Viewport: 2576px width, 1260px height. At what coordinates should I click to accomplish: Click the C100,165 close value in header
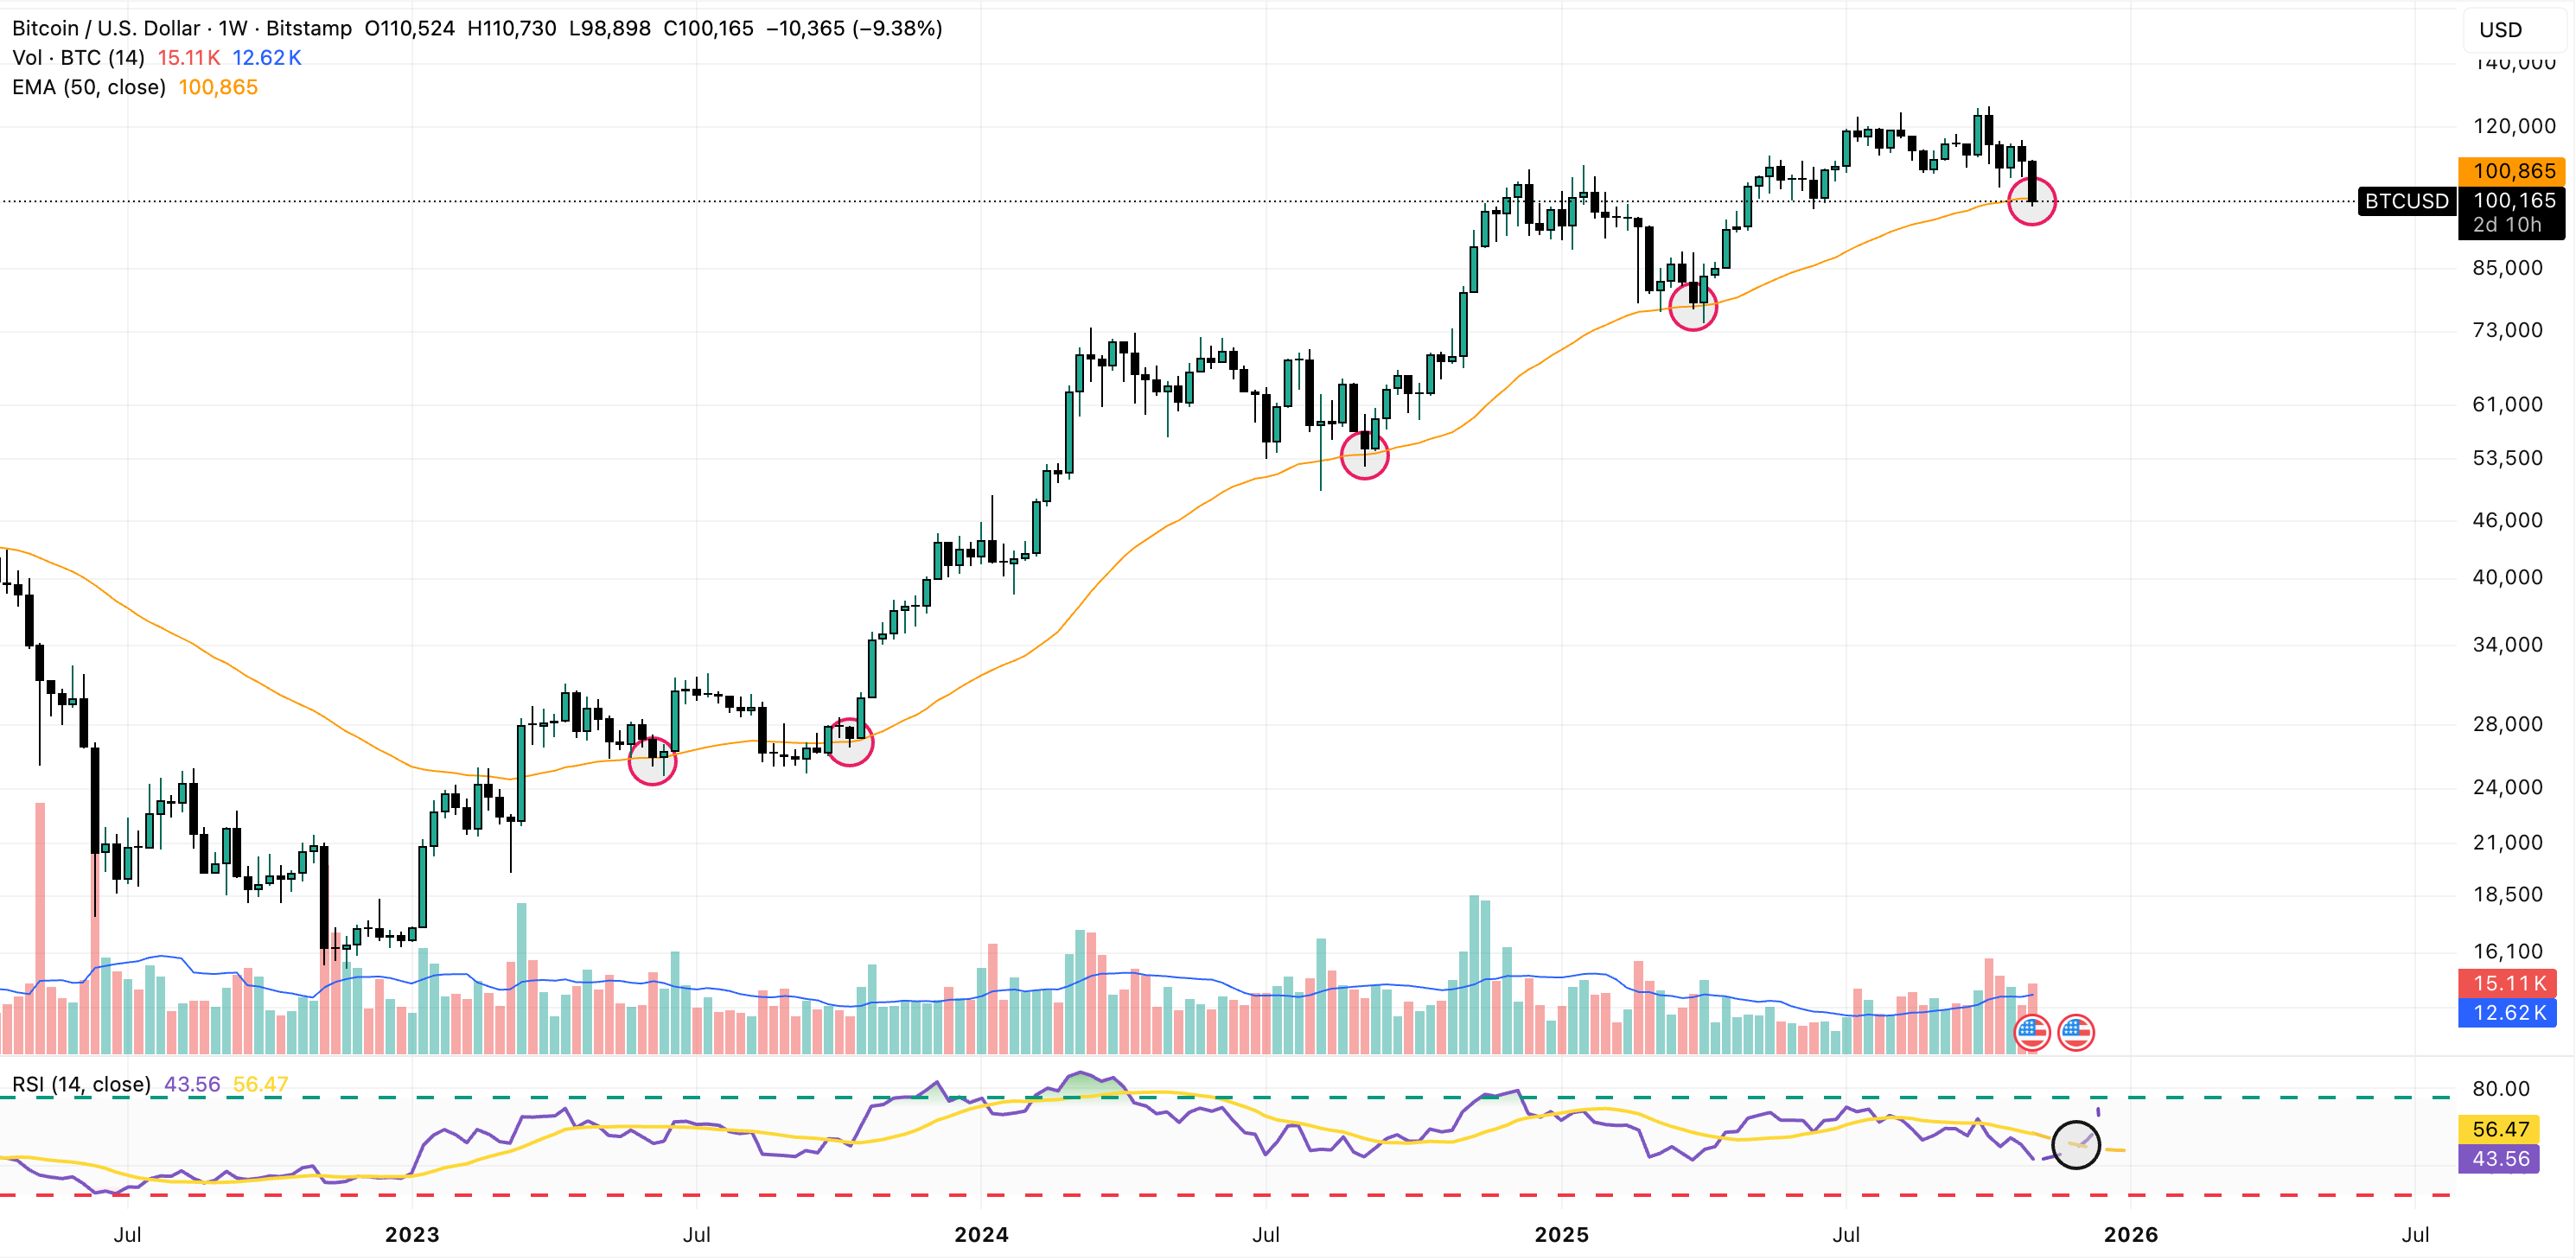[708, 28]
